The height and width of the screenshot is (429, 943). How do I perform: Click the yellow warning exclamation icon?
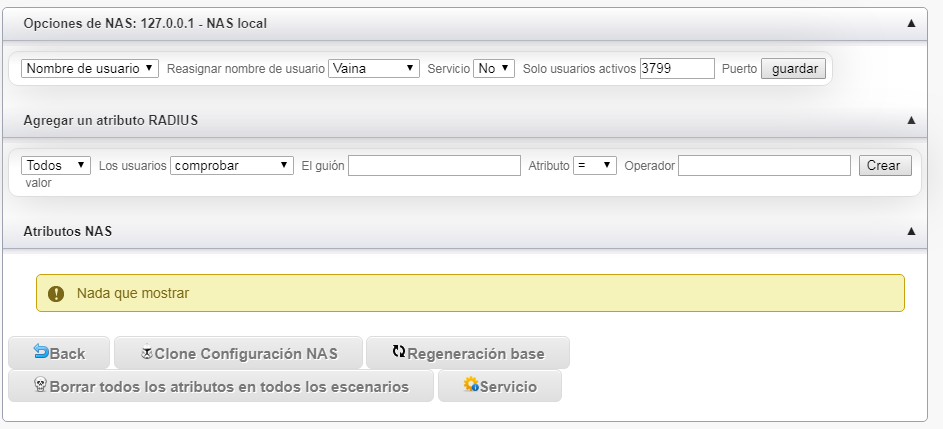click(x=56, y=294)
